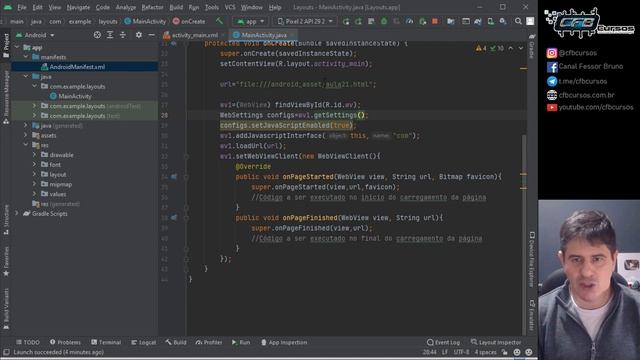The height and width of the screenshot is (360, 640).
Task: Open the App Inspection tool window
Action: (x=284, y=342)
